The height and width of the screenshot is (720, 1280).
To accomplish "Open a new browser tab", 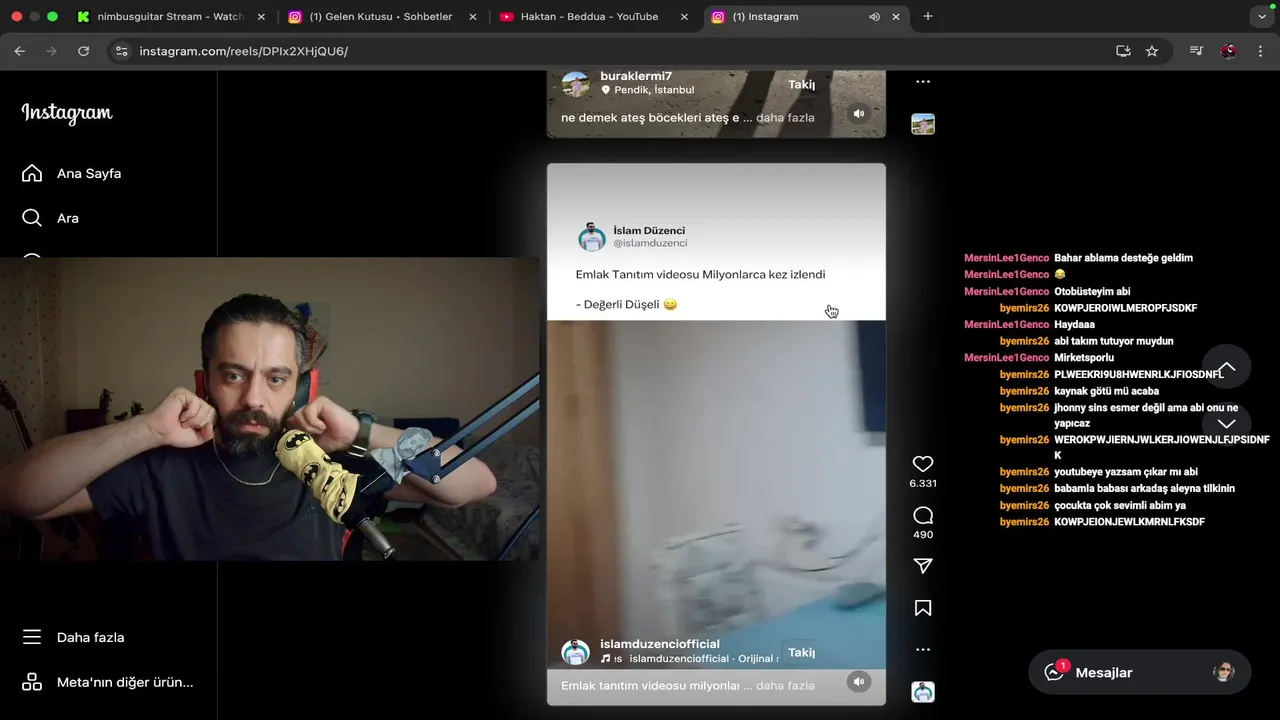I will click(928, 17).
